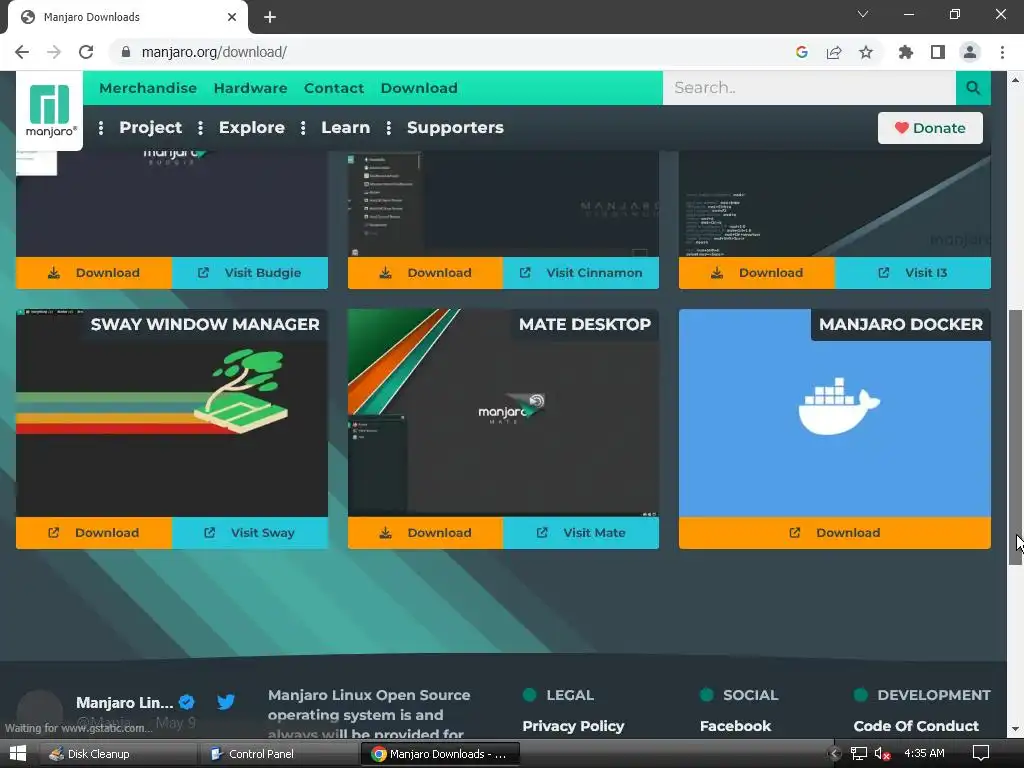Bookmark this page with the star icon

click(866, 52)
